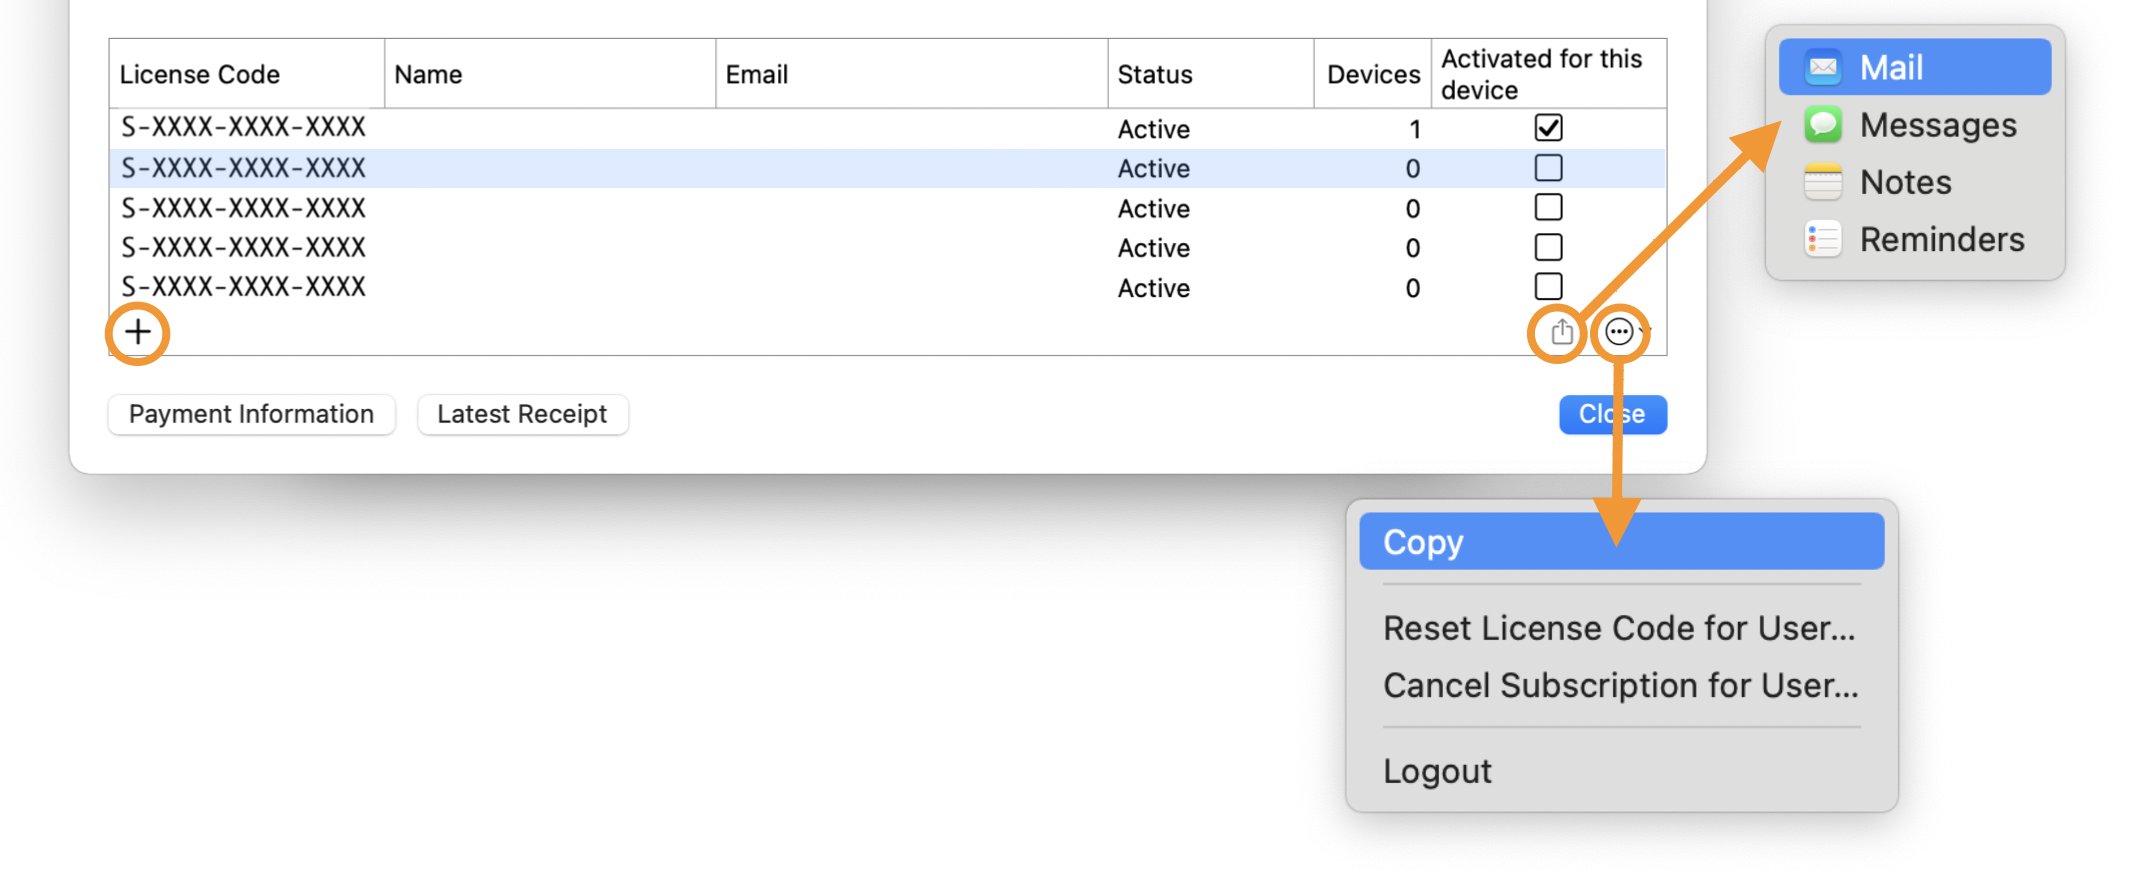Check activation box in the highlighted row

tap(1548, 168)
